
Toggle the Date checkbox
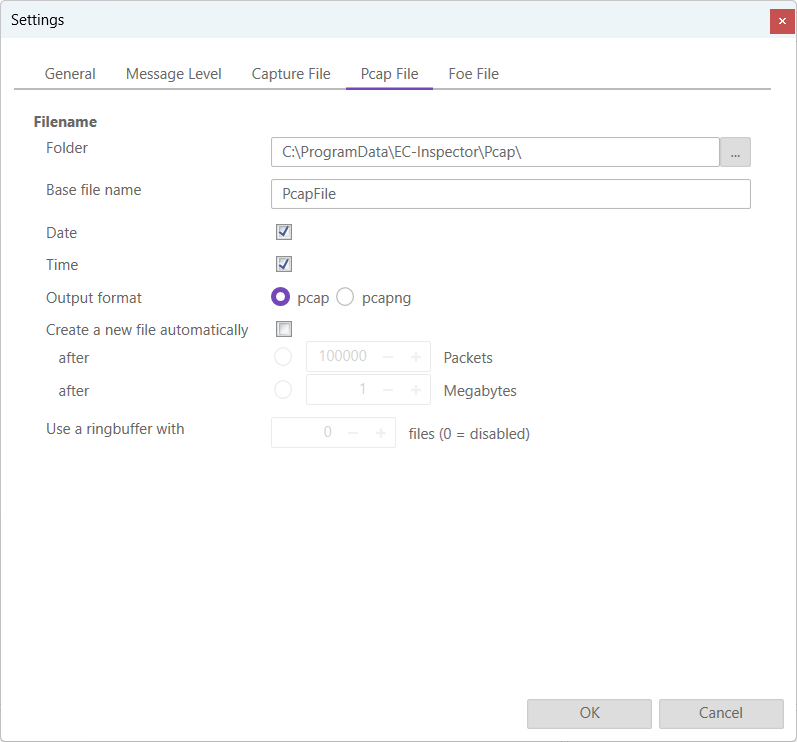284,232
